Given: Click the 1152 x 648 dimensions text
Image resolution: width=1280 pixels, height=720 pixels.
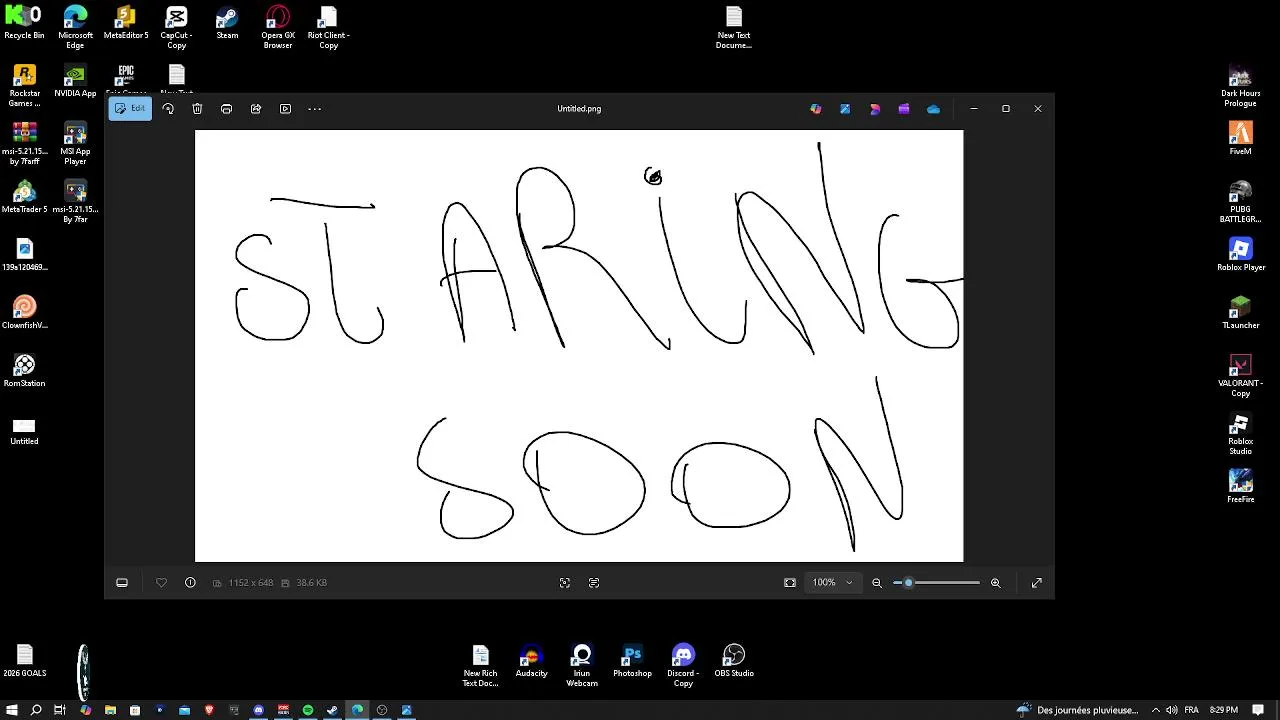Looking at the screenshot, I should pyautogui.click(x=250, y=583).
